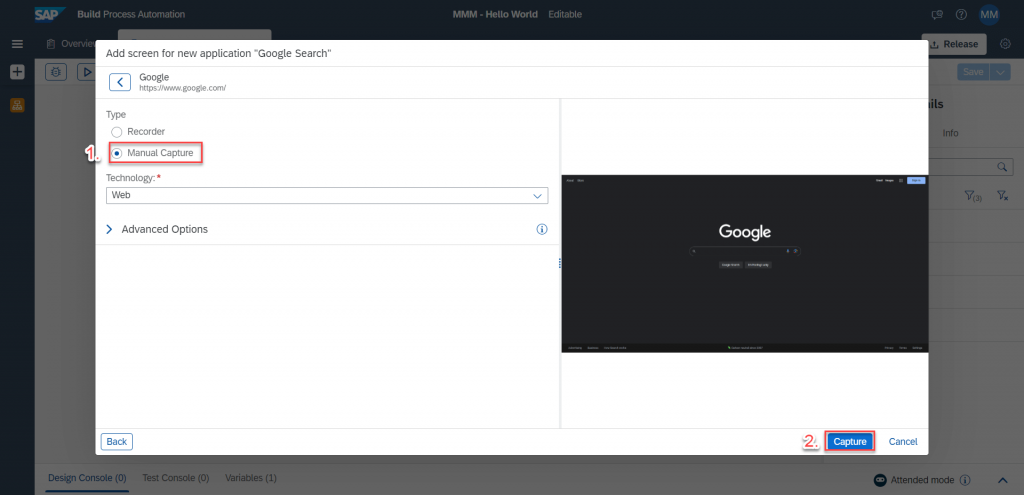The image size is (1024, 495).
Task: Click the panel splitter handle dots
Action: 560,263
